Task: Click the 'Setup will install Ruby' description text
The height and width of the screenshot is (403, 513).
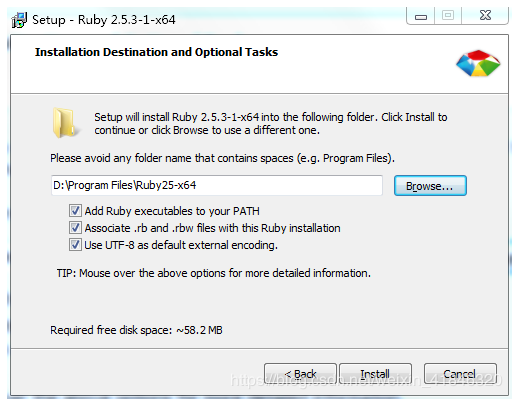Action: pos(271,124)
